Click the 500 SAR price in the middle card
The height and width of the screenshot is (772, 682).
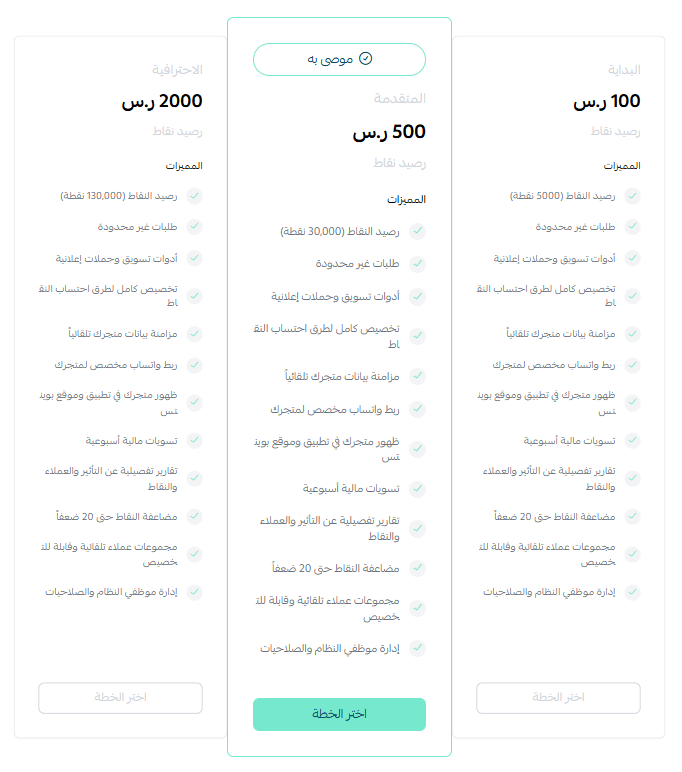(x=389, y=132)
